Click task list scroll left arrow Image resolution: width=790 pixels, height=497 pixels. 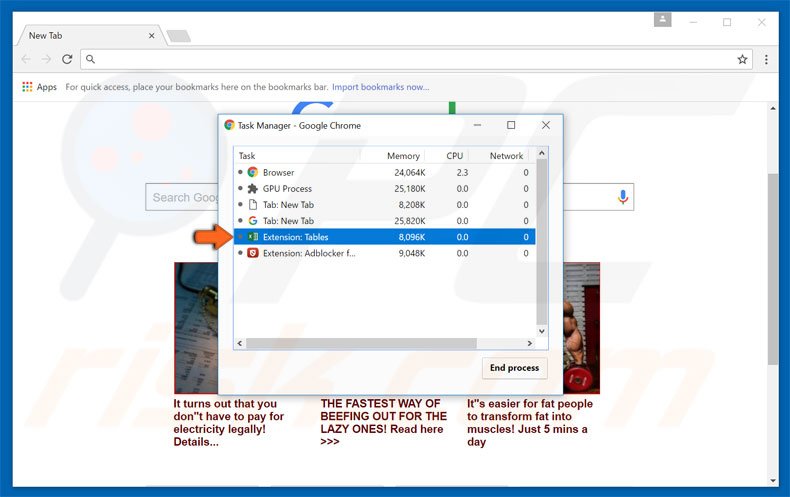click(240, 343)
